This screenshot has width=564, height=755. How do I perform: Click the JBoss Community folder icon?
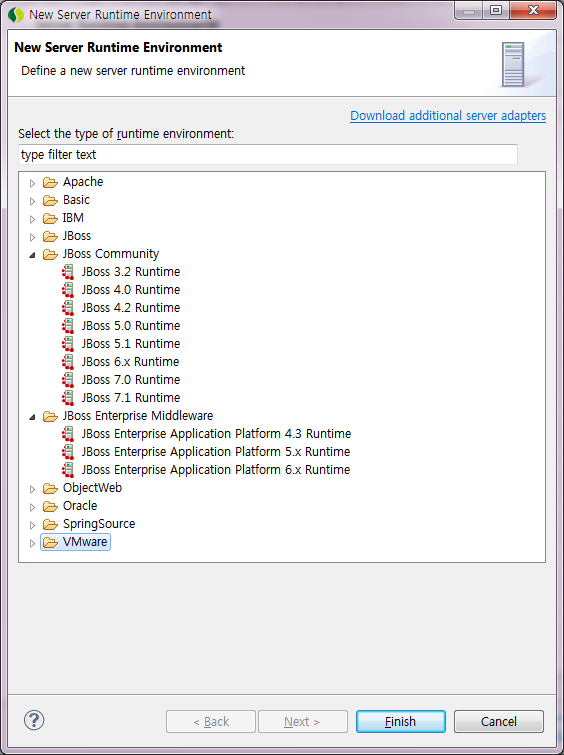[x=50, y=254]
